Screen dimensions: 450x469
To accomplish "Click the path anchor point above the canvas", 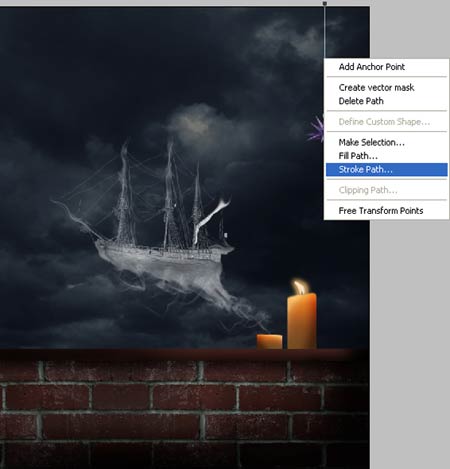I will (325, 3).
